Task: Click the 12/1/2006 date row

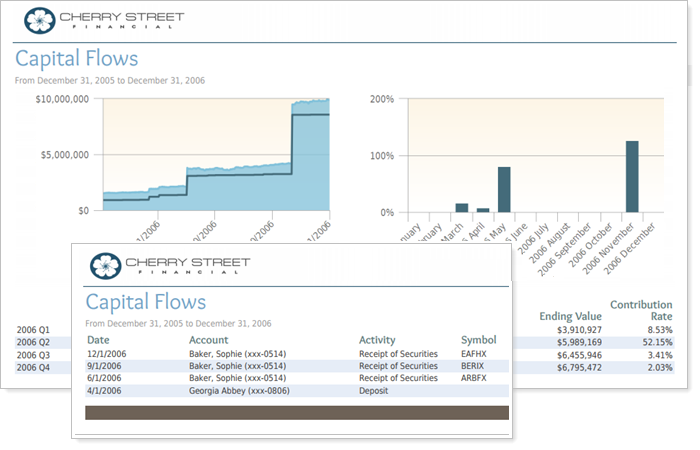Action: (106, 353)
